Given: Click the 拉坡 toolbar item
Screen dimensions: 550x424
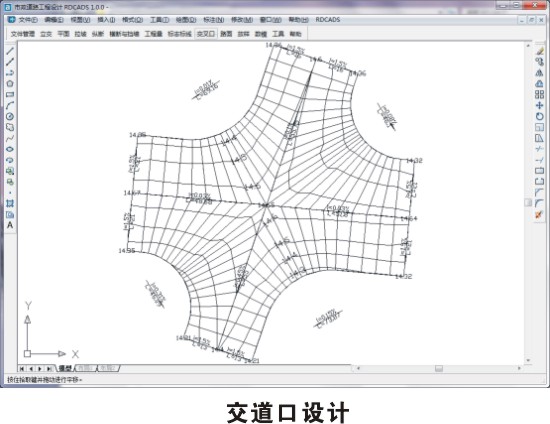Looking at the screenshot, I should coord(81,34).
